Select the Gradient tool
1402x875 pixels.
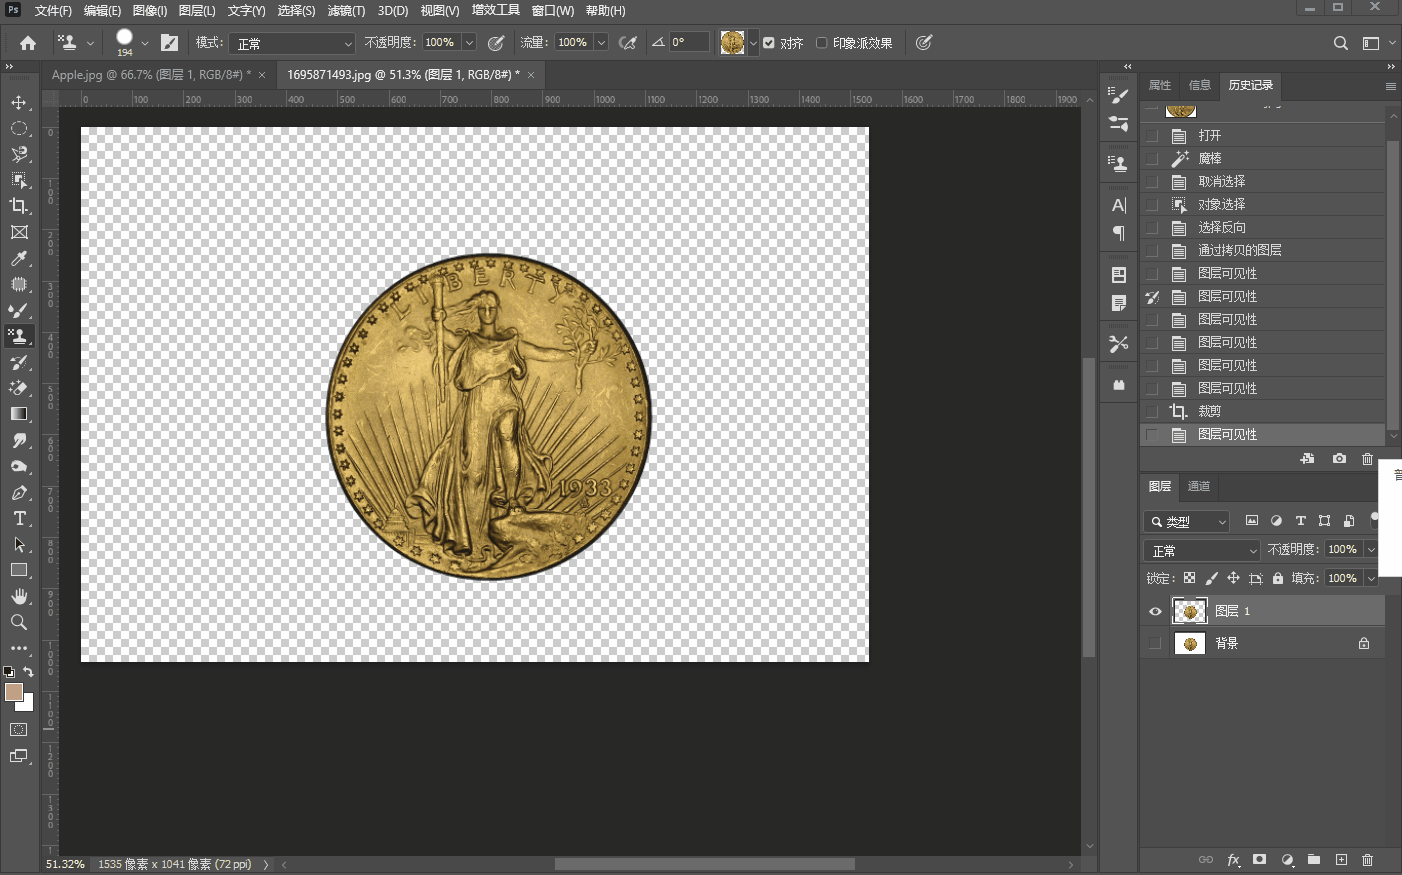(19, 414)
